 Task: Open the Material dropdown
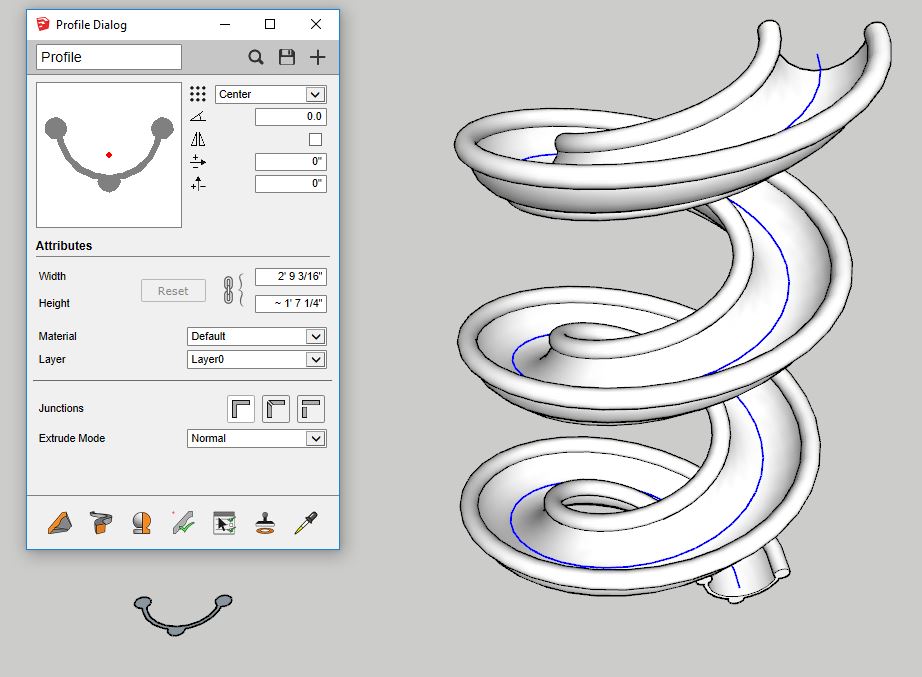coord(256,336)
